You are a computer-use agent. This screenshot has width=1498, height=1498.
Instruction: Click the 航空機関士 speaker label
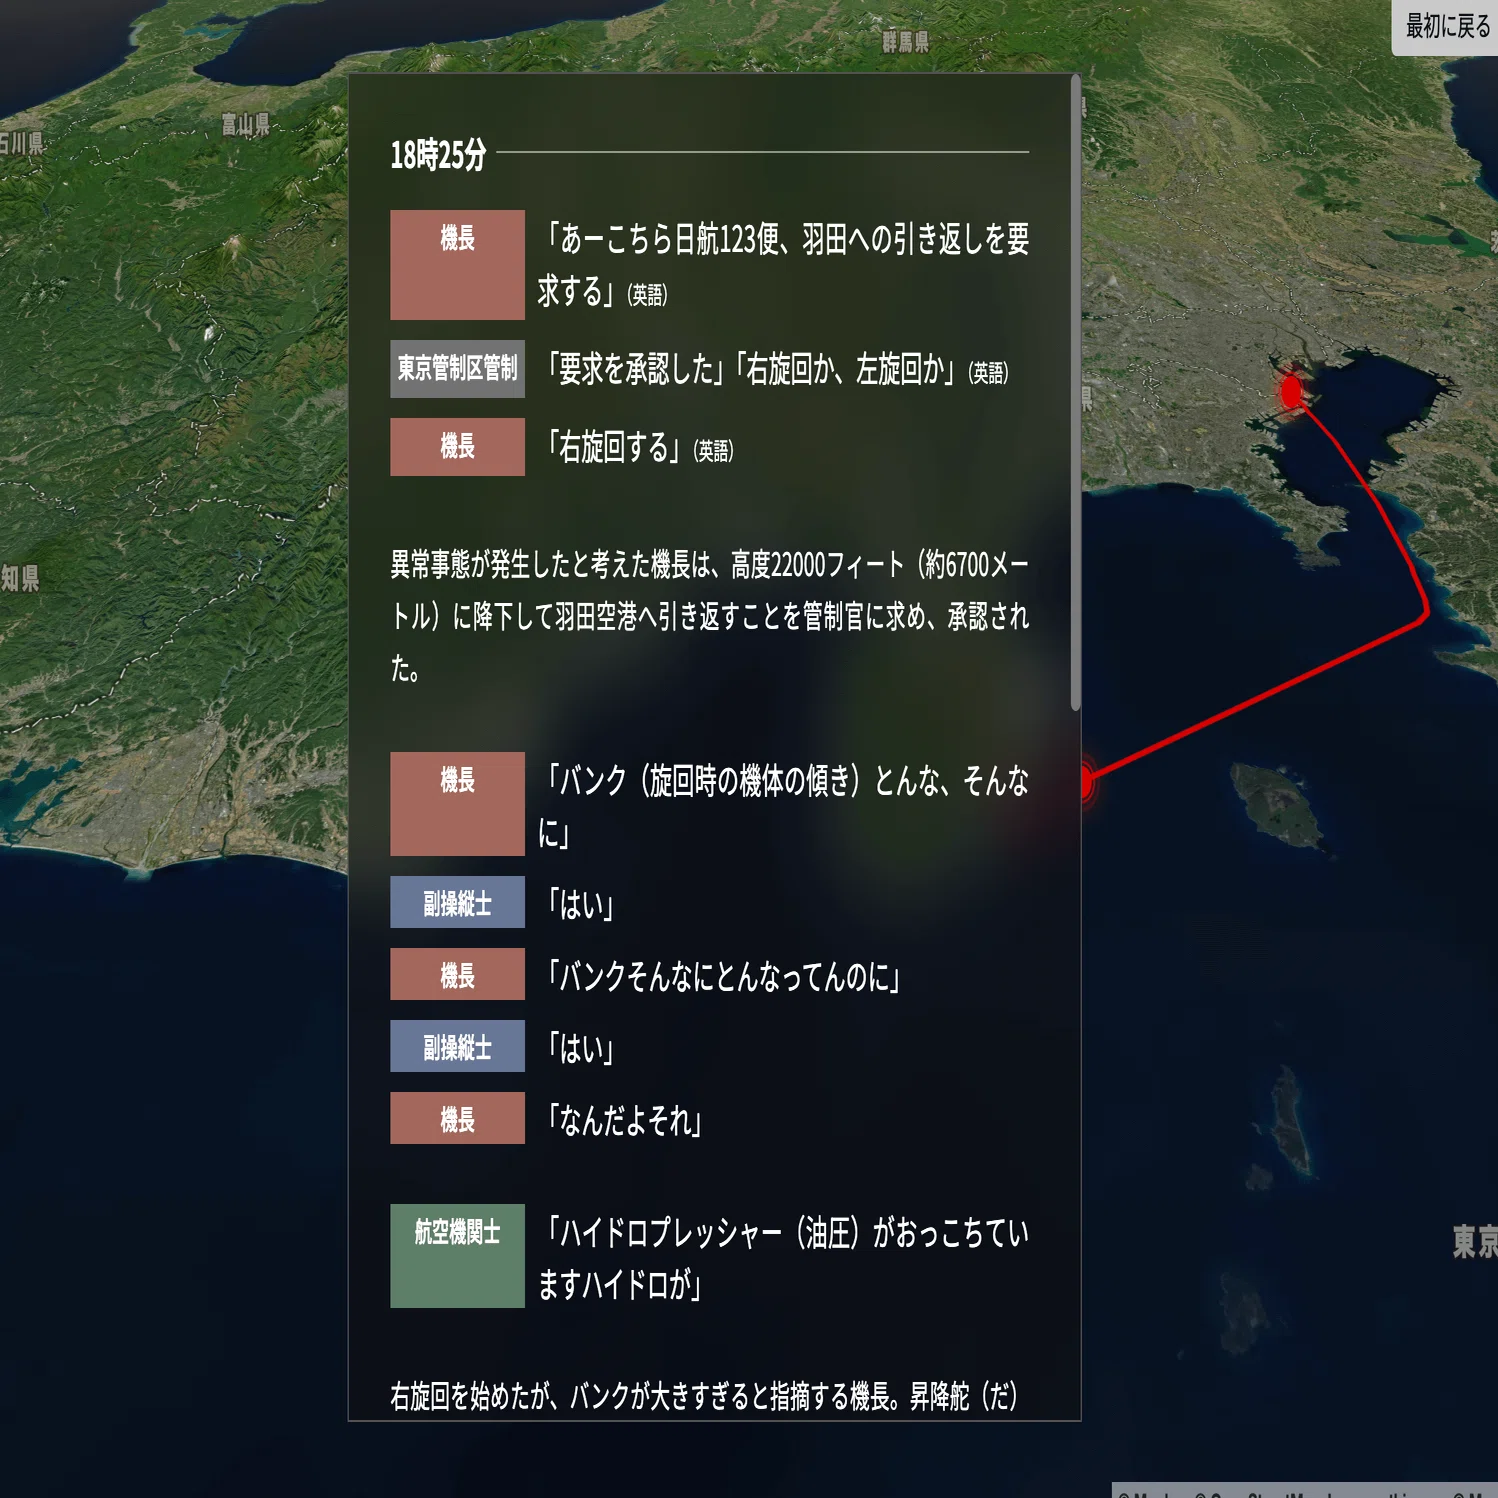pyautogui.click(x=457, y=1256)
